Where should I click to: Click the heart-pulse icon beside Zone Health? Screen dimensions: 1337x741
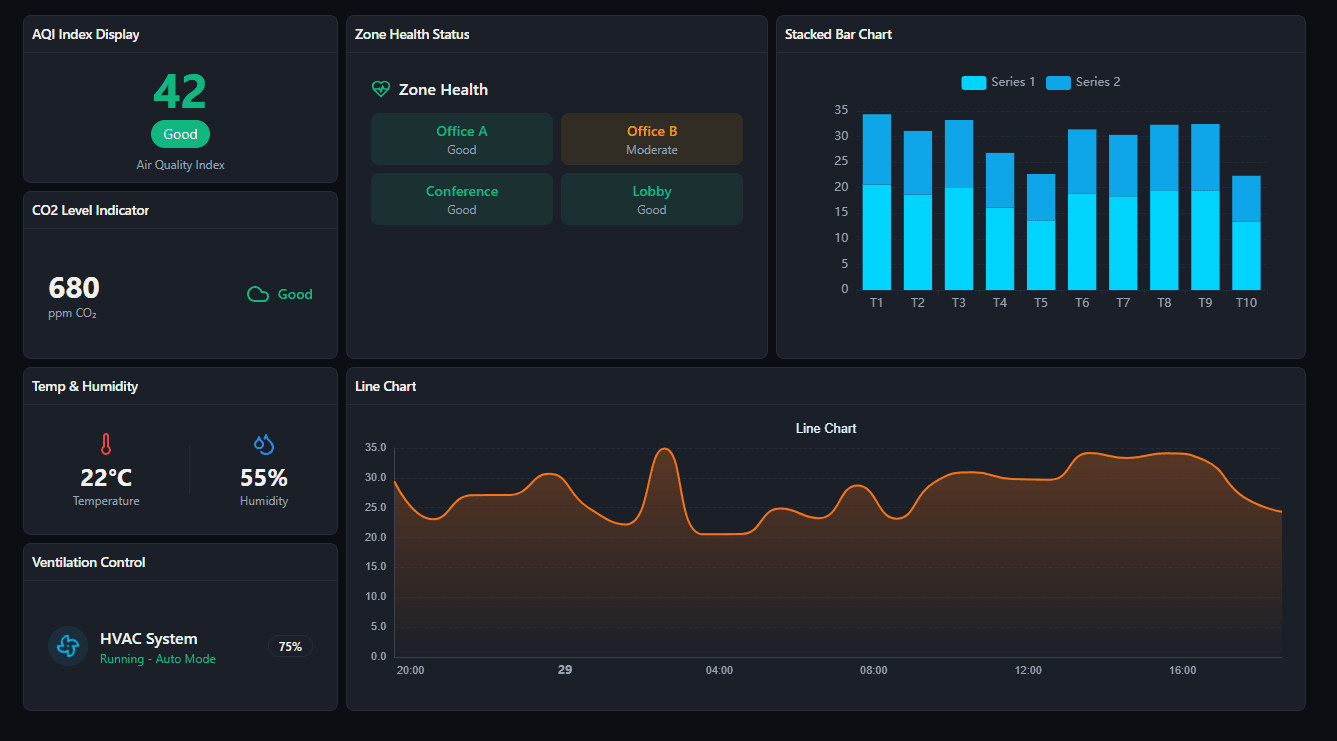(382, 88)
